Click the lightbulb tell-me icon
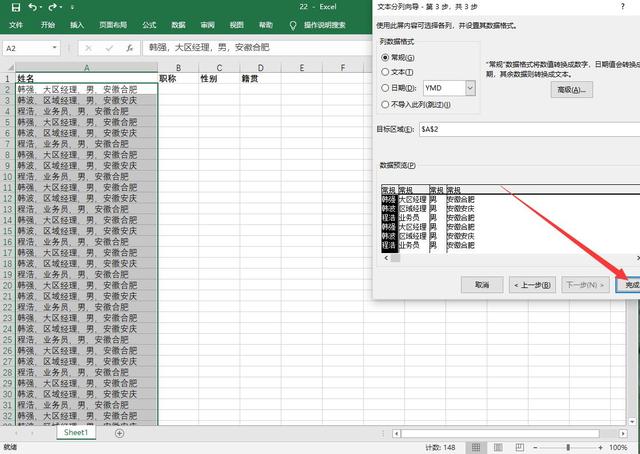Image resolution: width=640 pixels, height=454 pixels. click(x=293, y=25)
